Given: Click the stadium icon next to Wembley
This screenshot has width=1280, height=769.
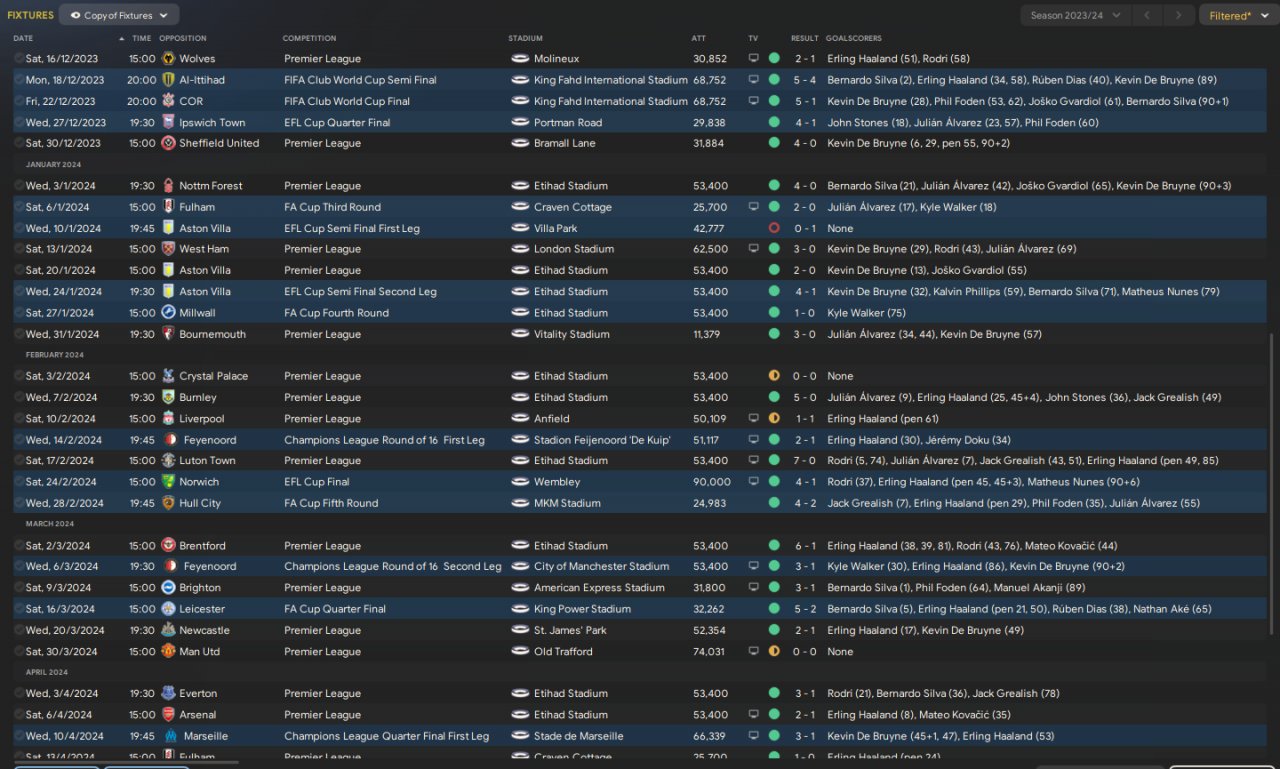Looking at the screenshot, I should (x=520, y=482).
